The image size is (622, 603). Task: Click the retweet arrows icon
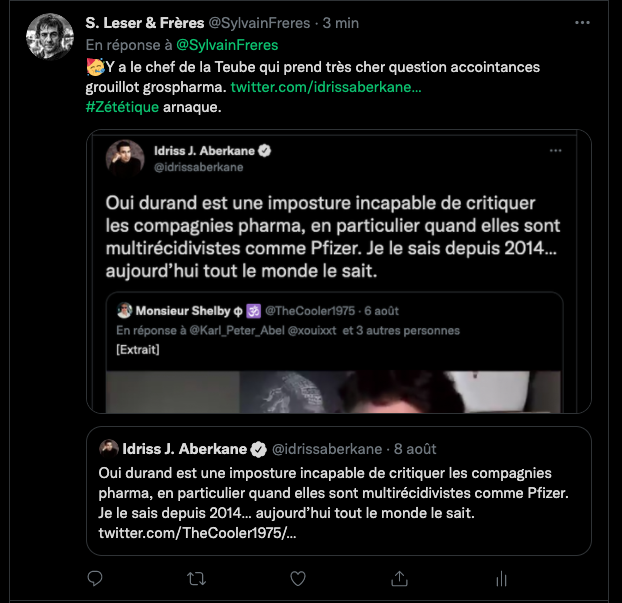click(197, 578)
